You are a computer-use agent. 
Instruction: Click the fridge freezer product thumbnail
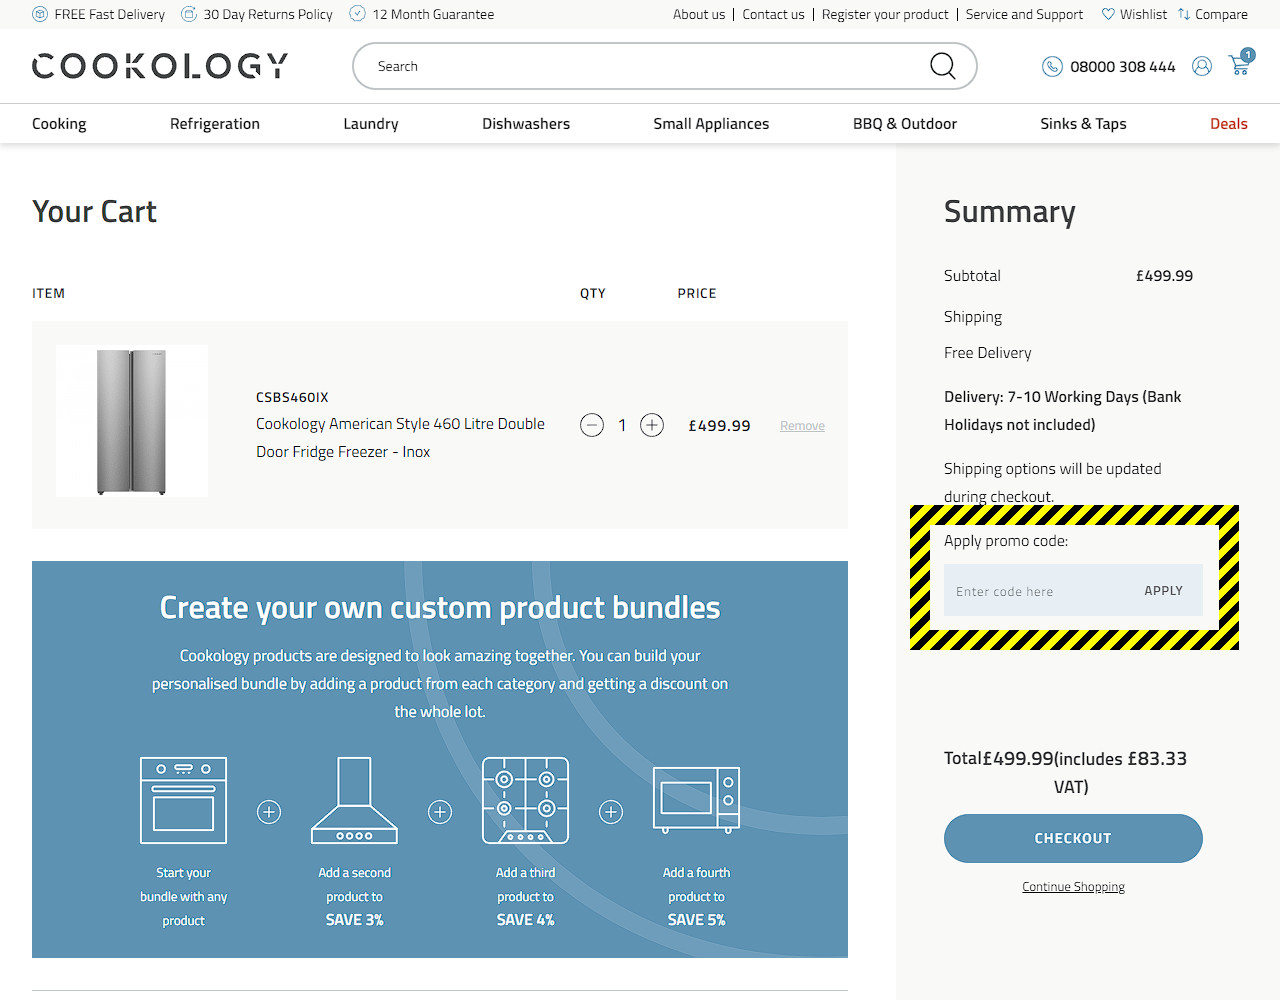[132, 421]
